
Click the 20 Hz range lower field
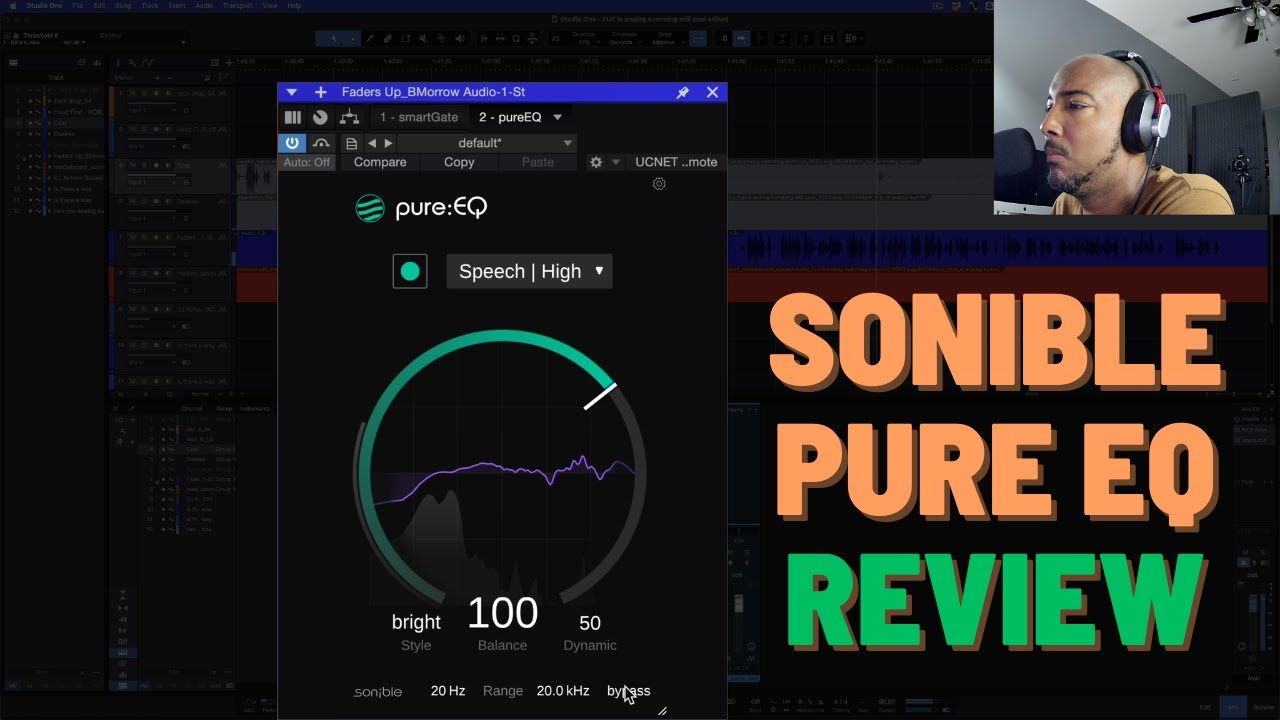[x=448, y=691]
